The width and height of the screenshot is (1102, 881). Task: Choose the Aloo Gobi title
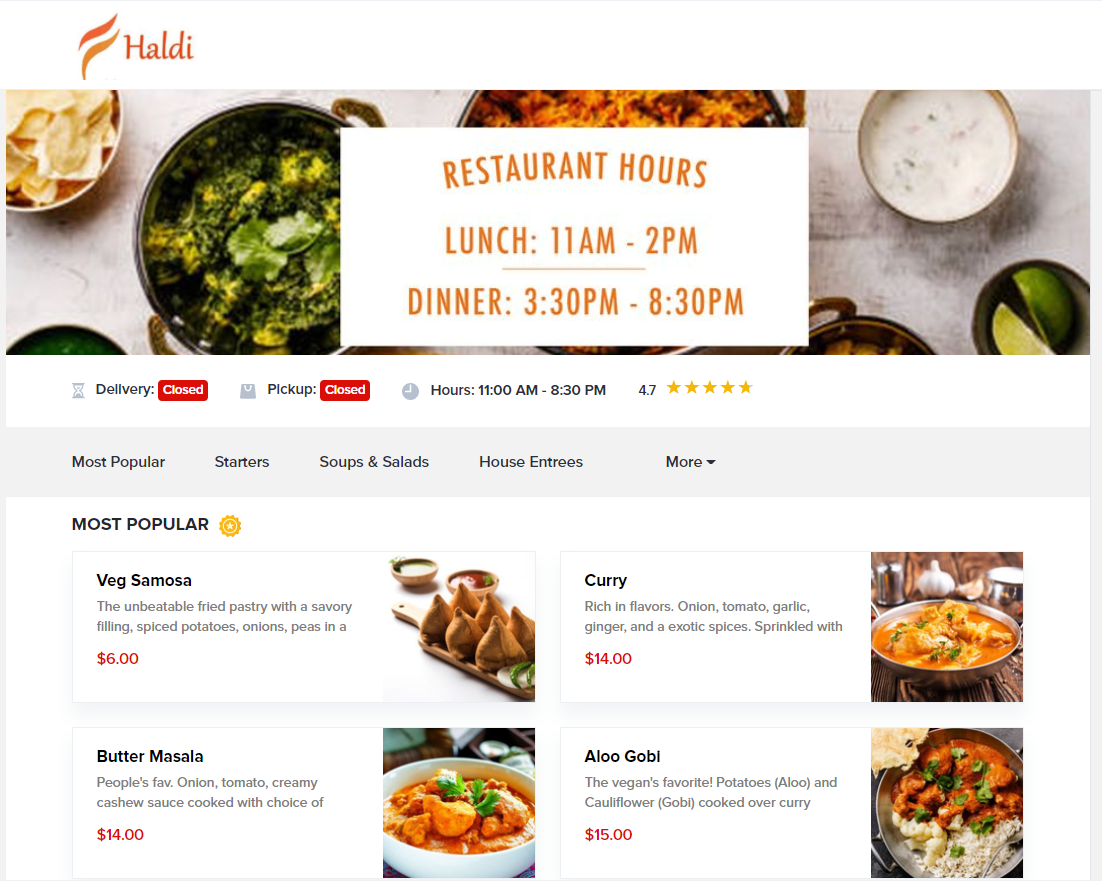tap(622, 756)
